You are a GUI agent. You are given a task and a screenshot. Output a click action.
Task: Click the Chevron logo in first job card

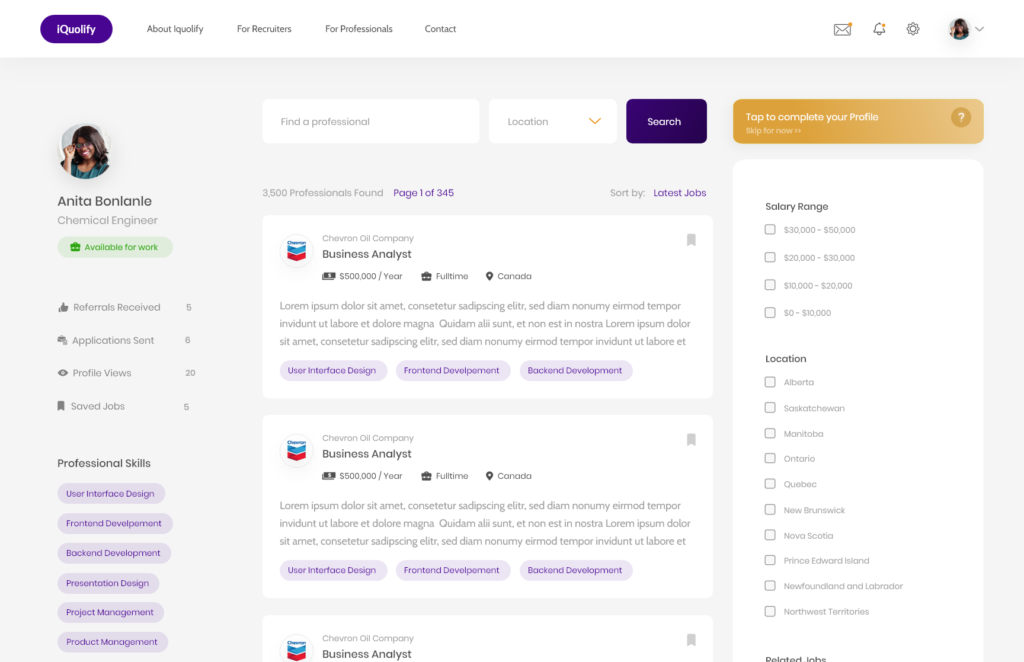coord(296,250)
